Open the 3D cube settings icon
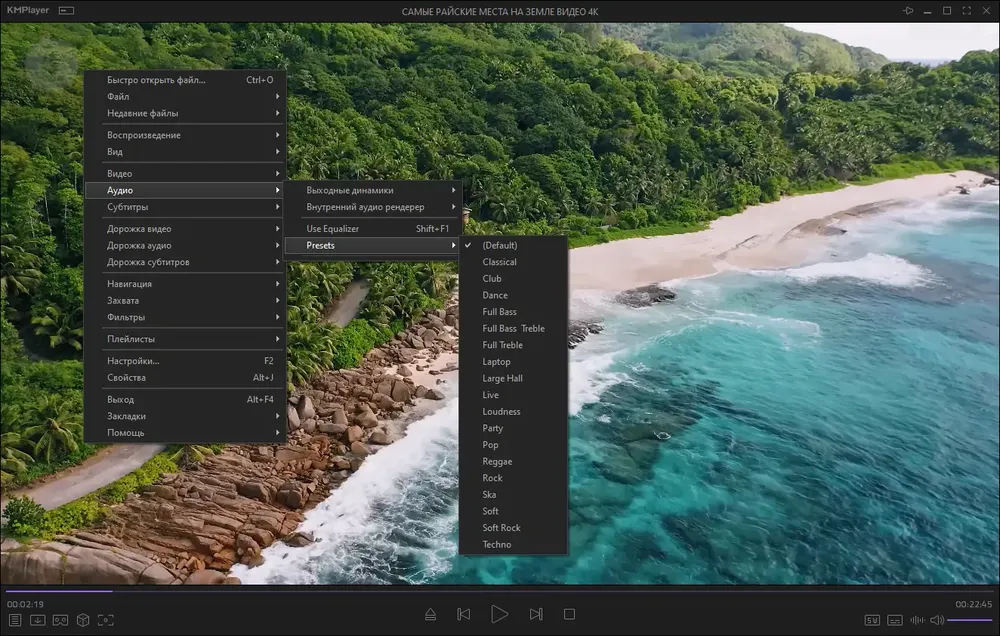 pyautogui.click(x=83, y=620)
